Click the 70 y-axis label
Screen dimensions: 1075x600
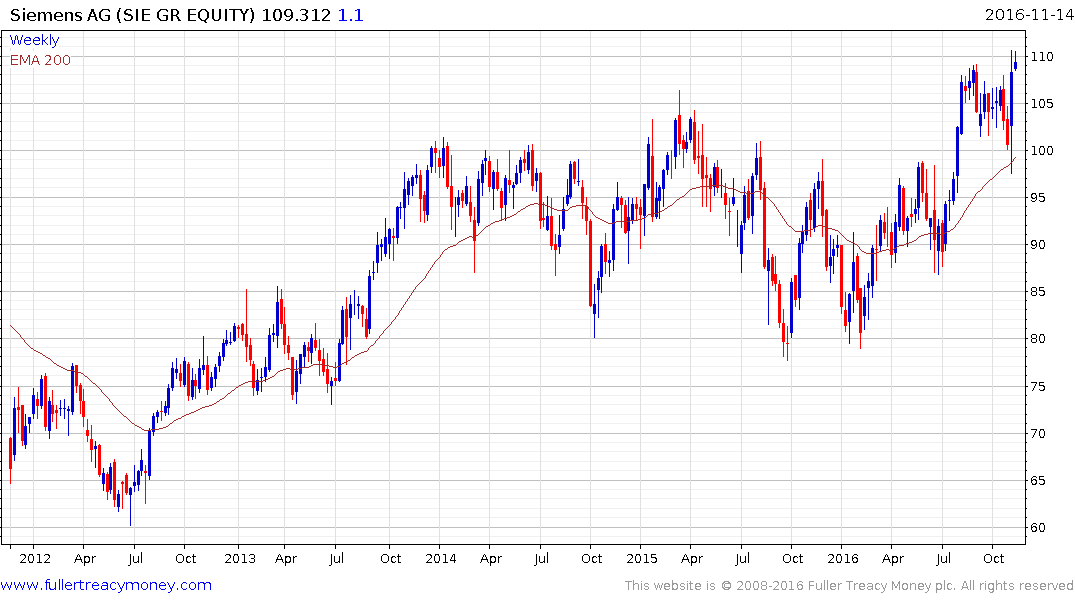point(1039,433)
